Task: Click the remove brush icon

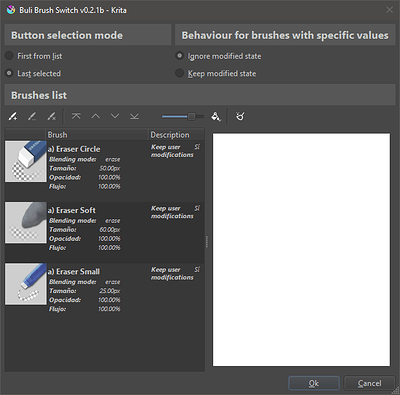Action: tap(51, 116)
